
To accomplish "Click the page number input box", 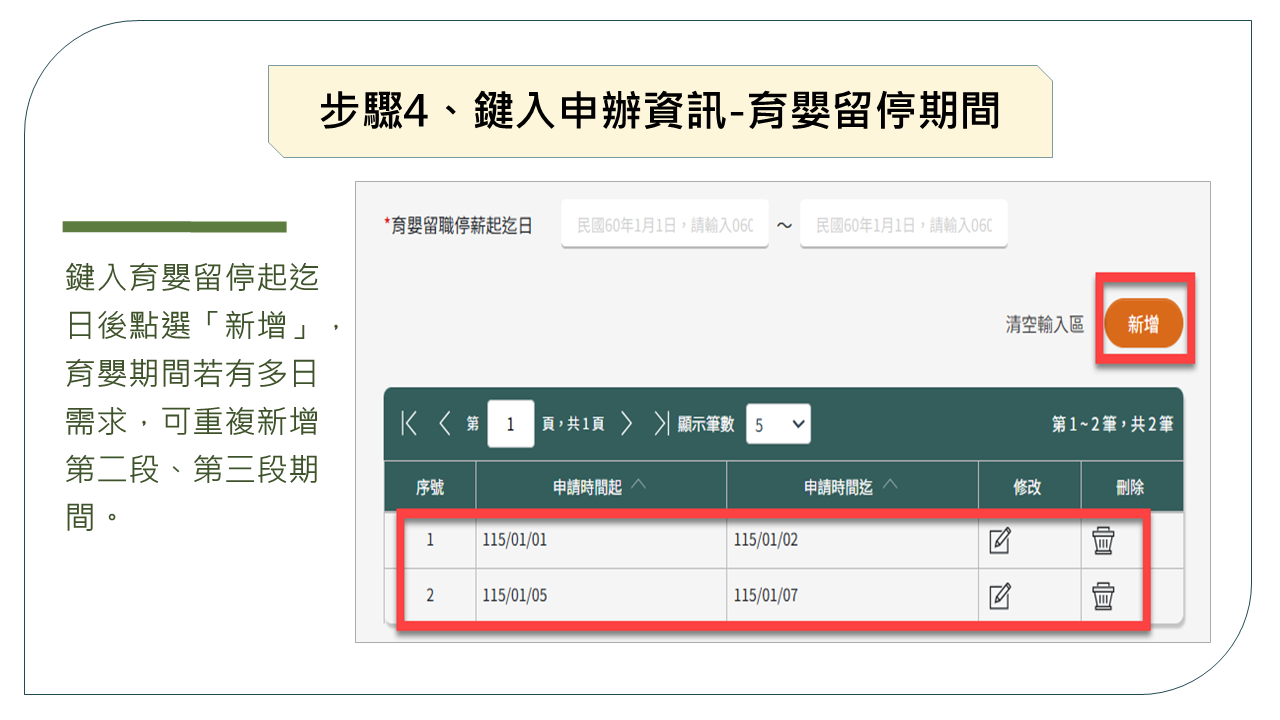I will tap(511, 424).
